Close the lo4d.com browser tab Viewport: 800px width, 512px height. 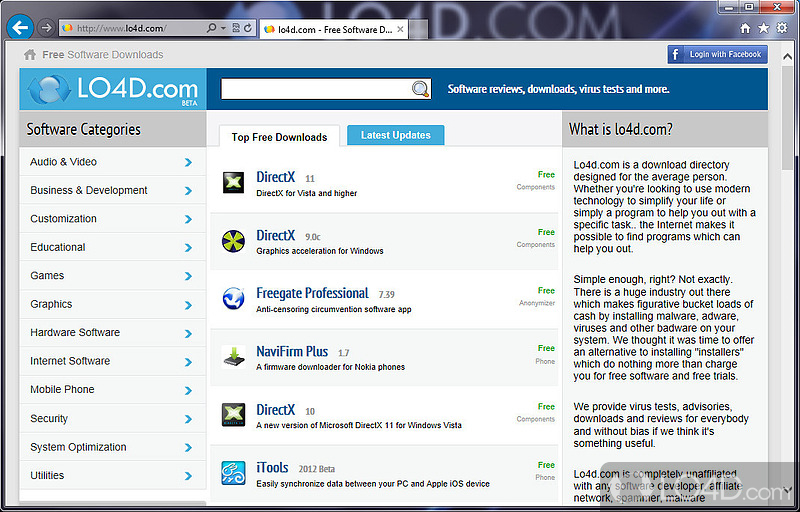click(401, 30)
